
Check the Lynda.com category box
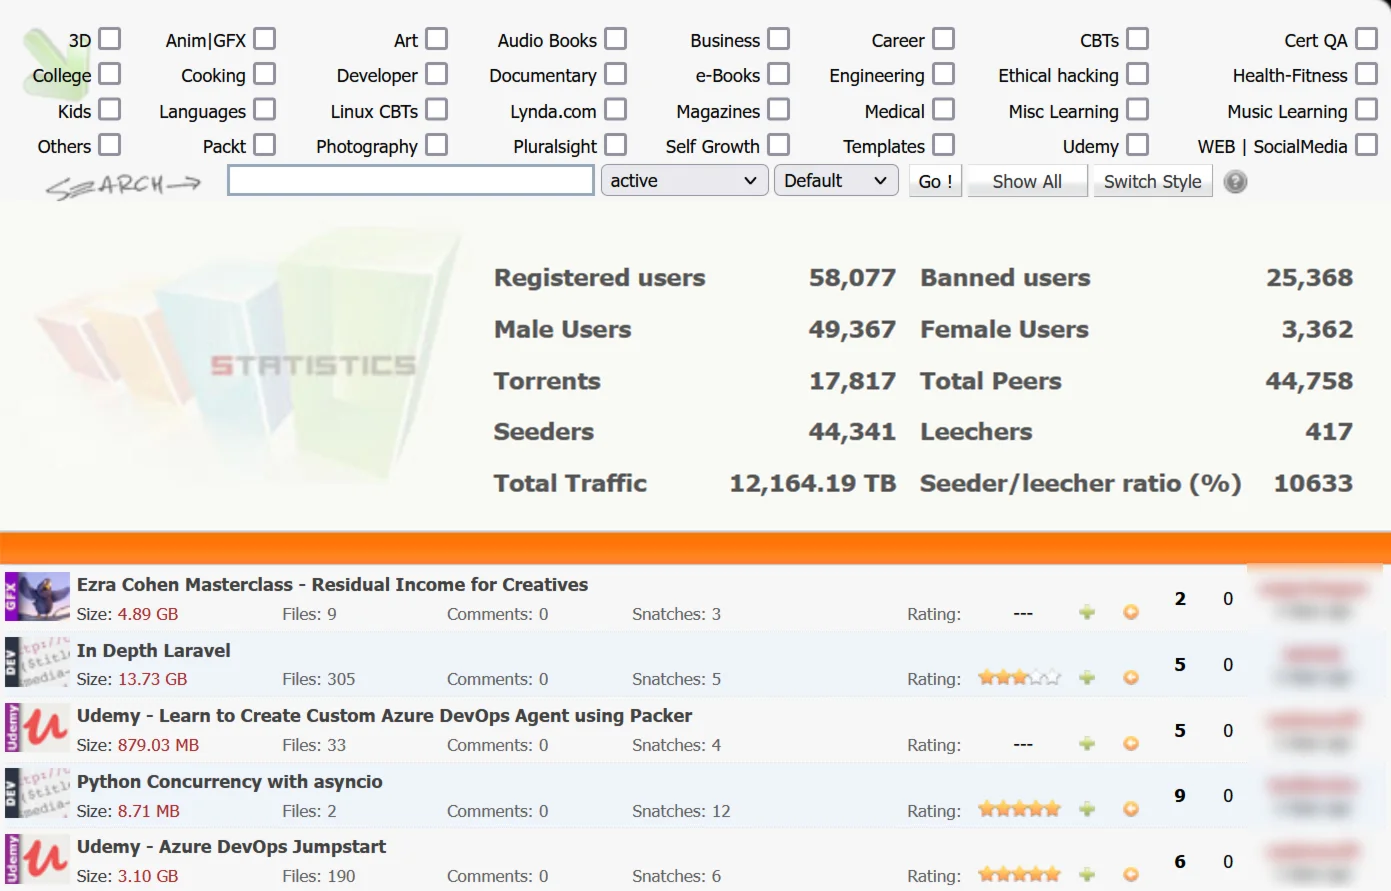[x=616, y=109]
